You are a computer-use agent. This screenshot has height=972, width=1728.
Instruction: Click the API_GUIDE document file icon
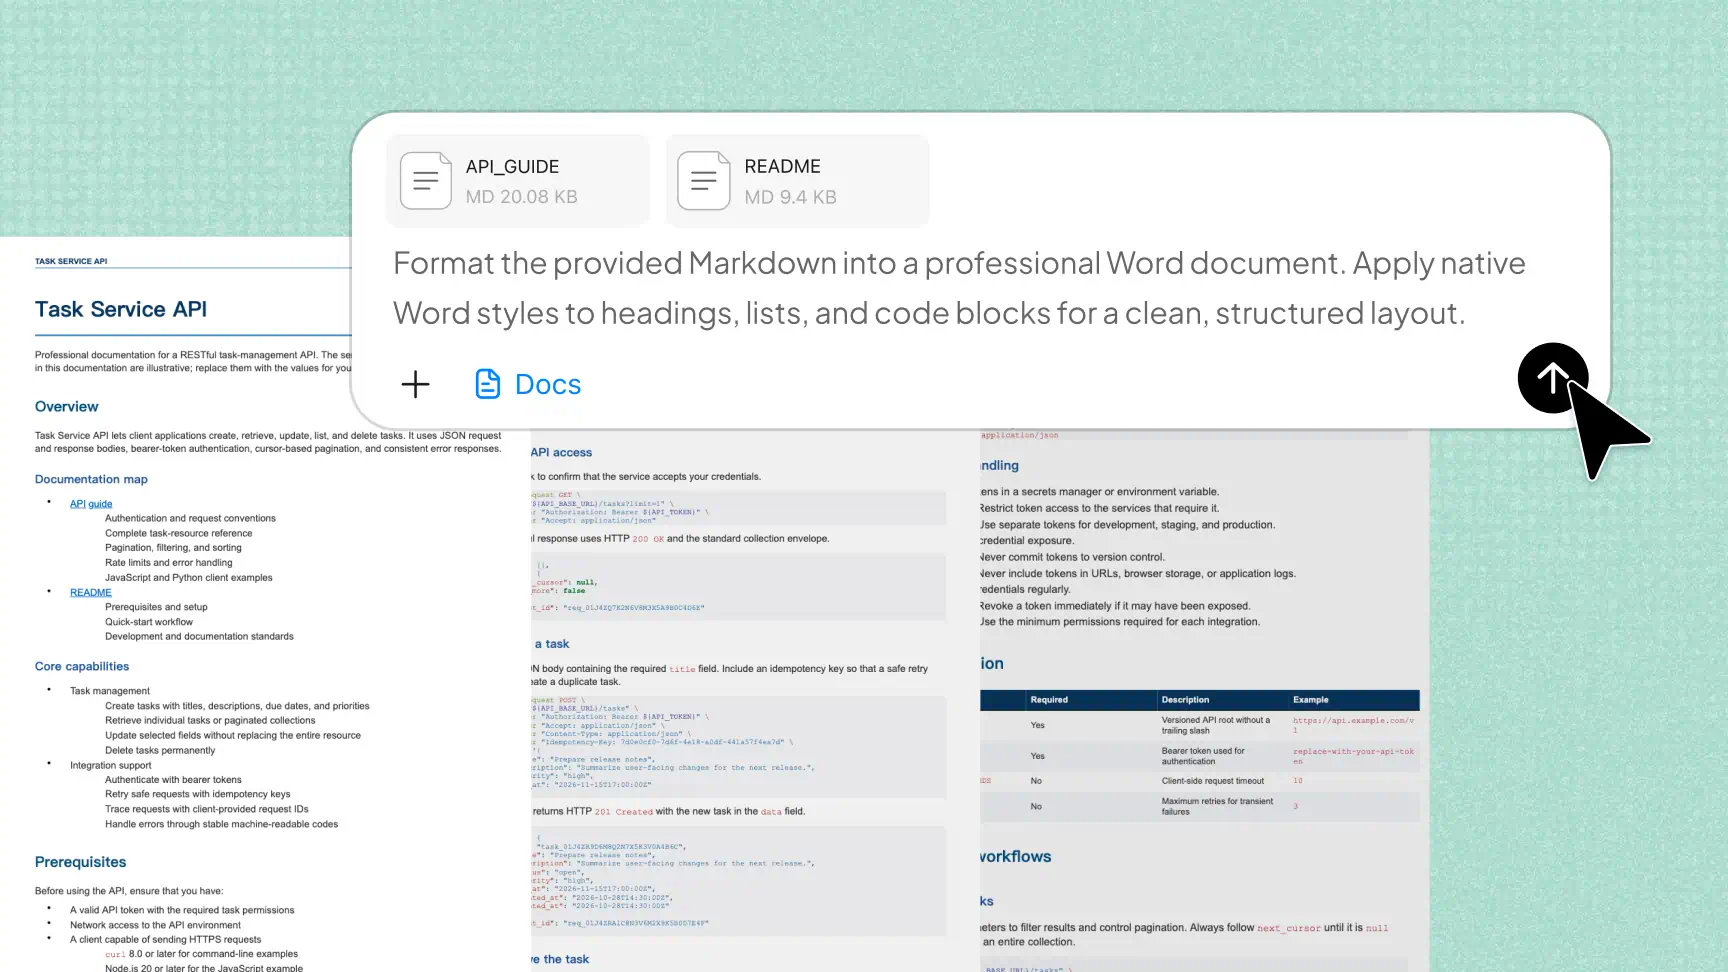click(x=426, y=181)
